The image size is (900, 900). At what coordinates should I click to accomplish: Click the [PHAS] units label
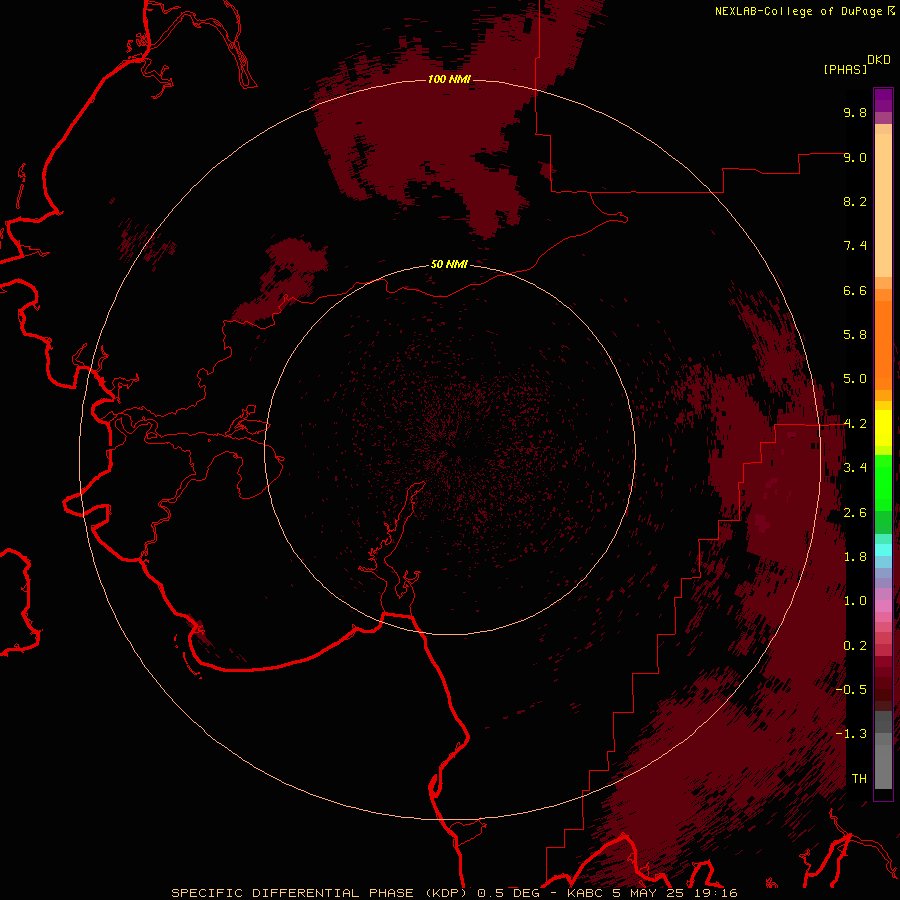pos(845,69)
